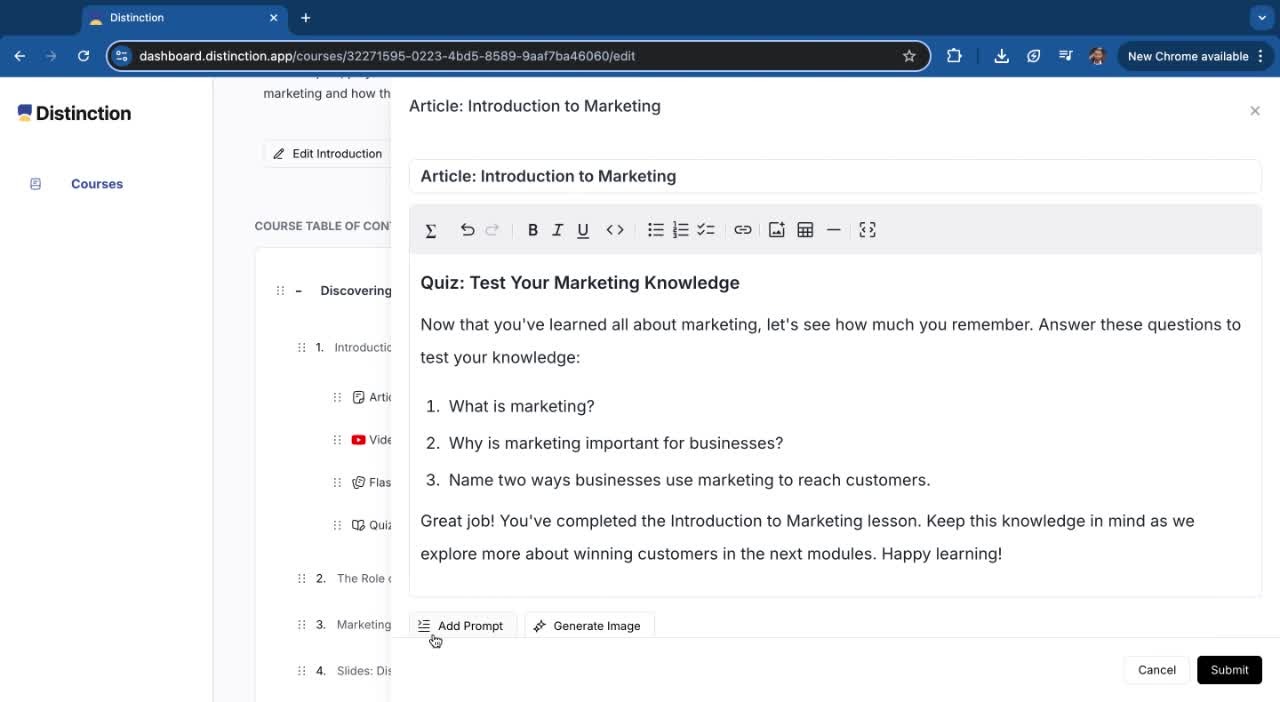
Task: Collapse the Discovering module section
Action: click(x=298, y=291)
